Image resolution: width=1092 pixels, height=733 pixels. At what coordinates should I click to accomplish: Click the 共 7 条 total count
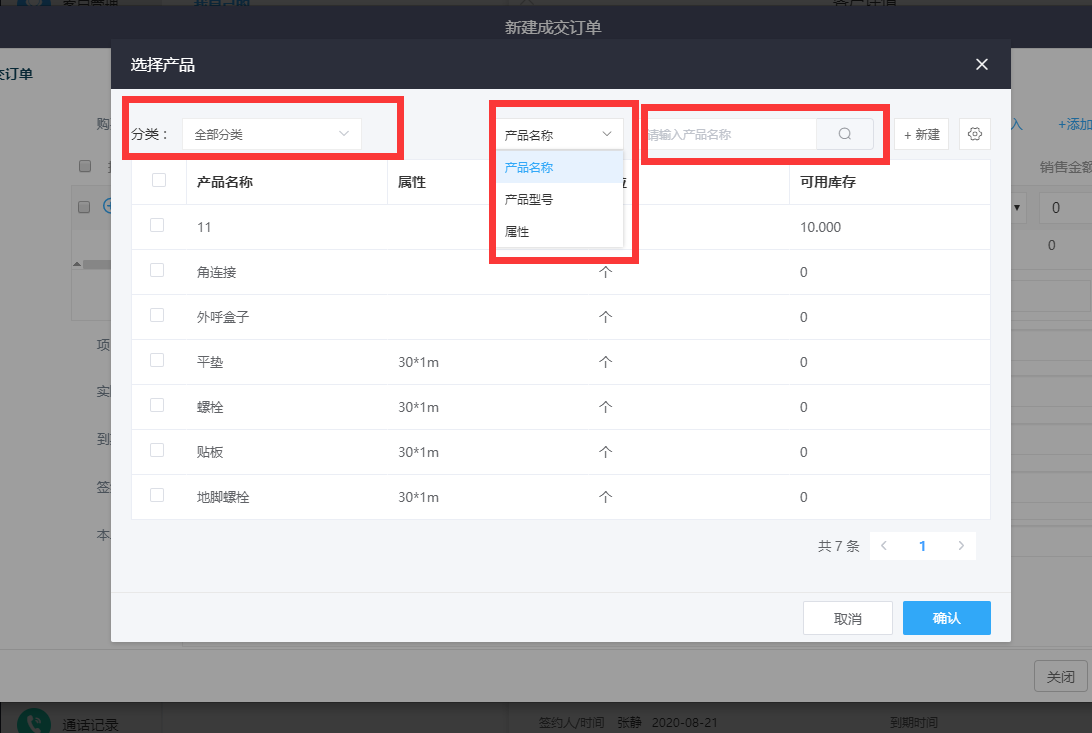tap(838, 546)
